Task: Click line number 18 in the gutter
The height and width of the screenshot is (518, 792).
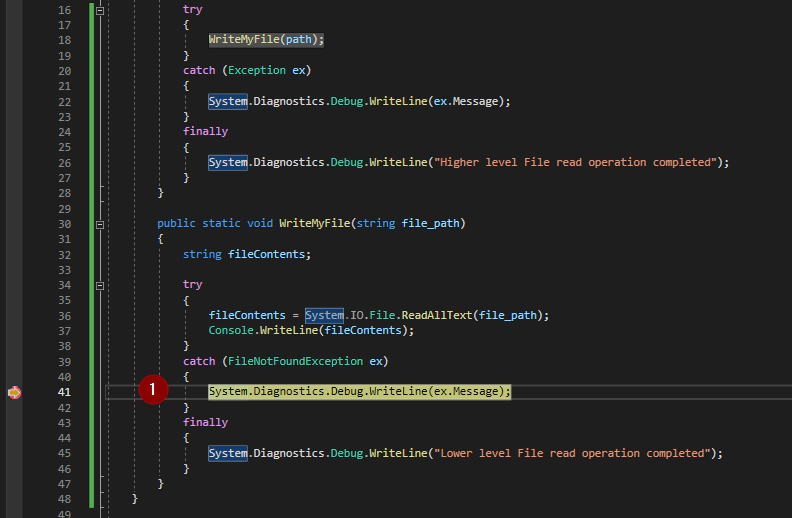Action: tap(65, 40)
